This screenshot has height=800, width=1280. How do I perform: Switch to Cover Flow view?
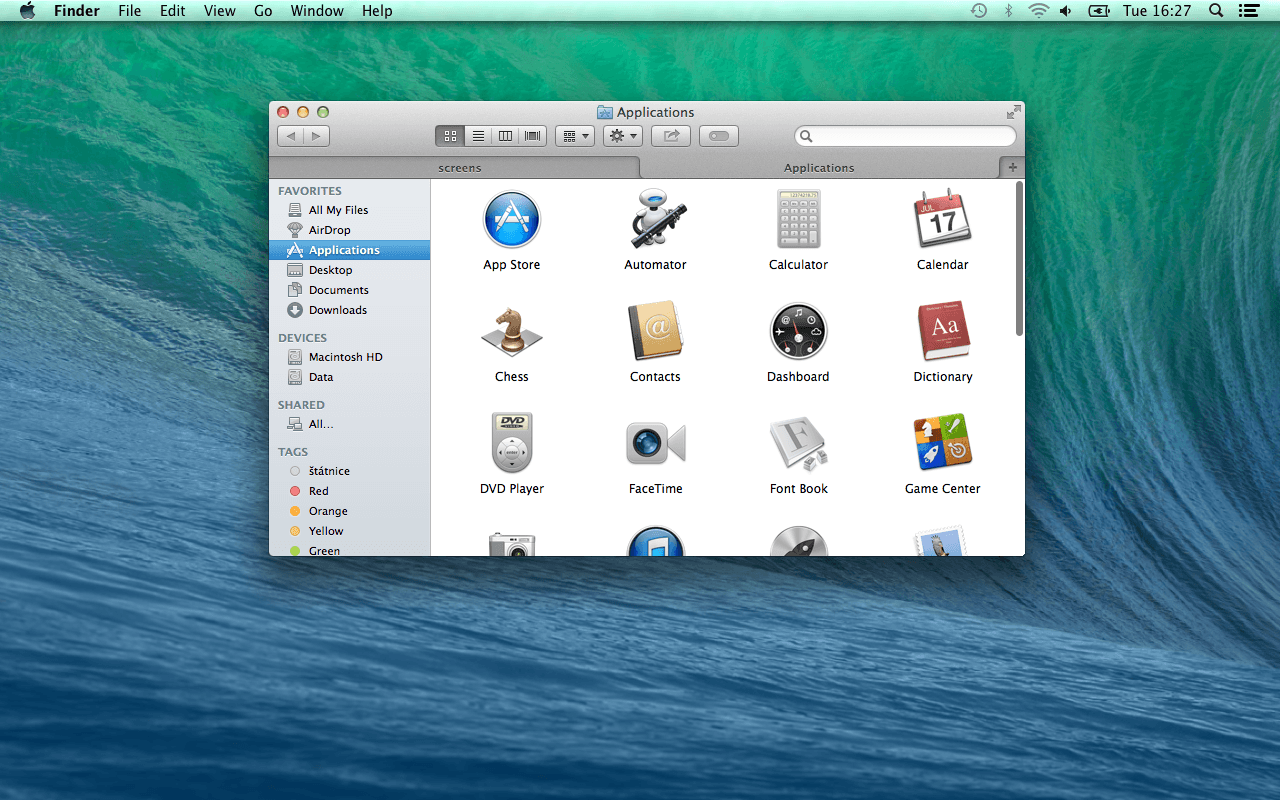click(533, 136)
